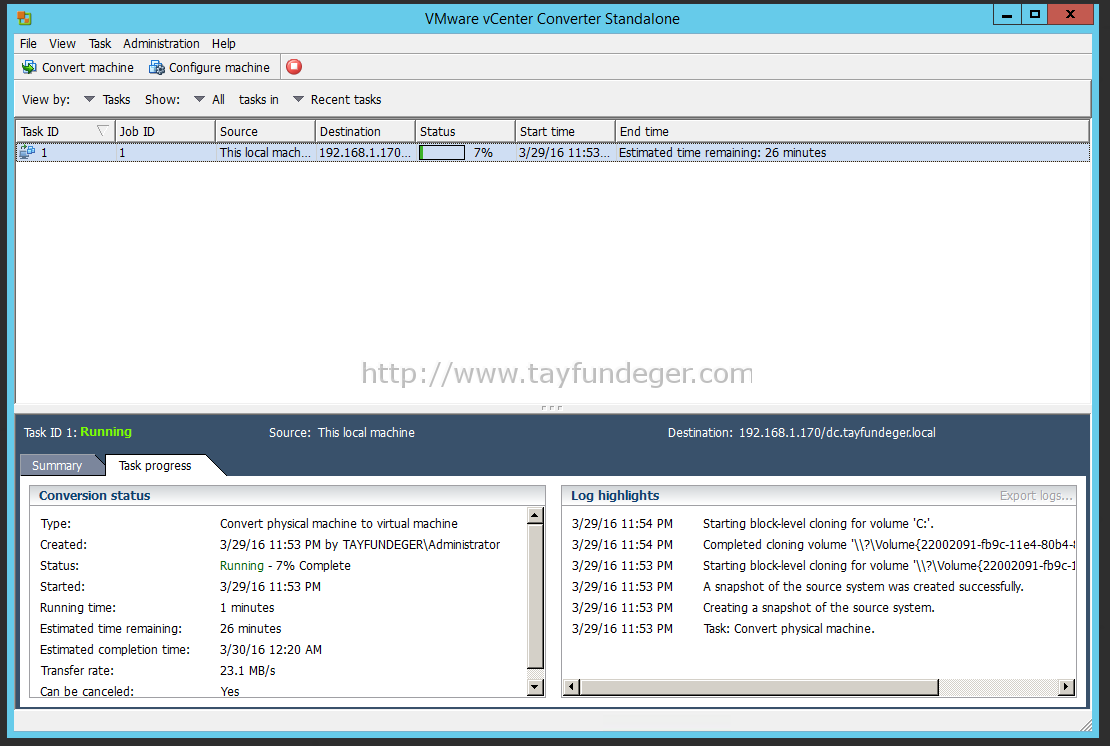Click the Conversion status vertical scrollbar thumb
Screen dimensions: 1110x746
point(535,596)
